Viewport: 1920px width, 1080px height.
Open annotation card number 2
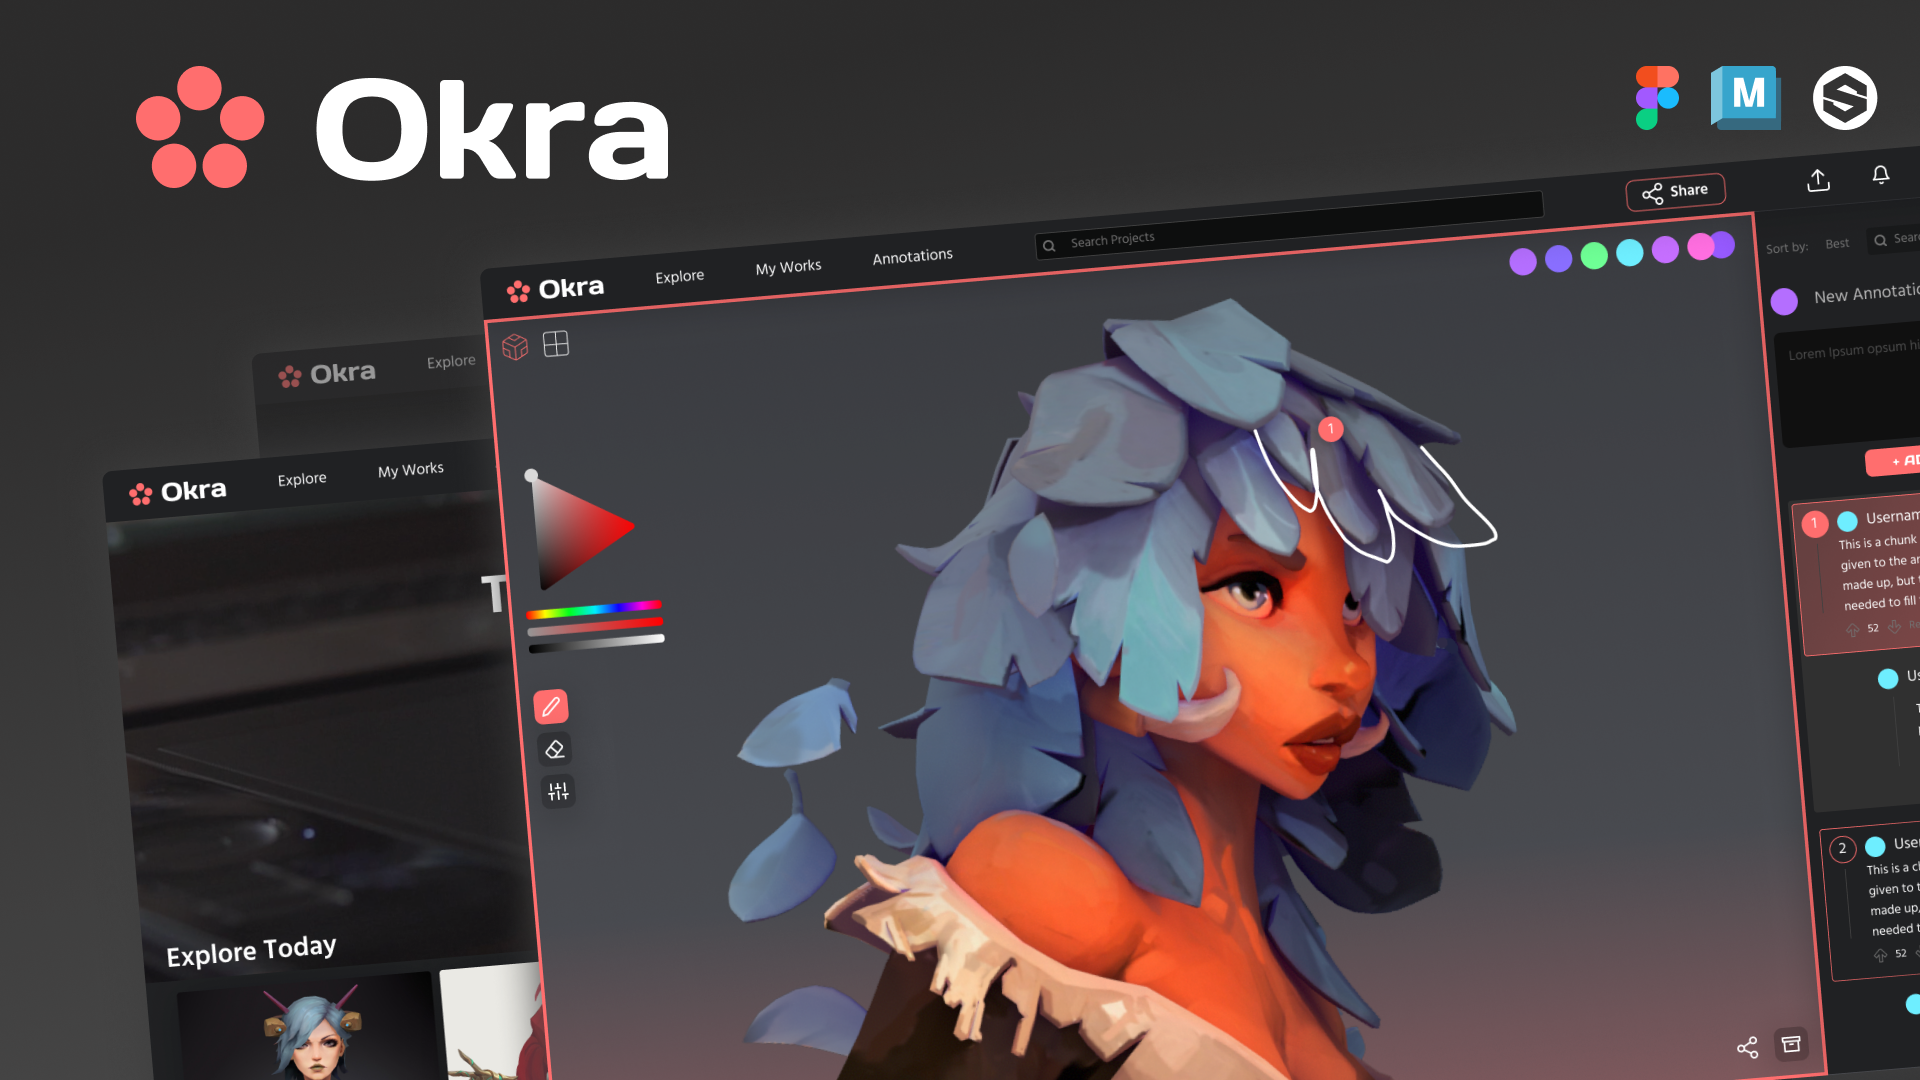(x=1872, y=902)
